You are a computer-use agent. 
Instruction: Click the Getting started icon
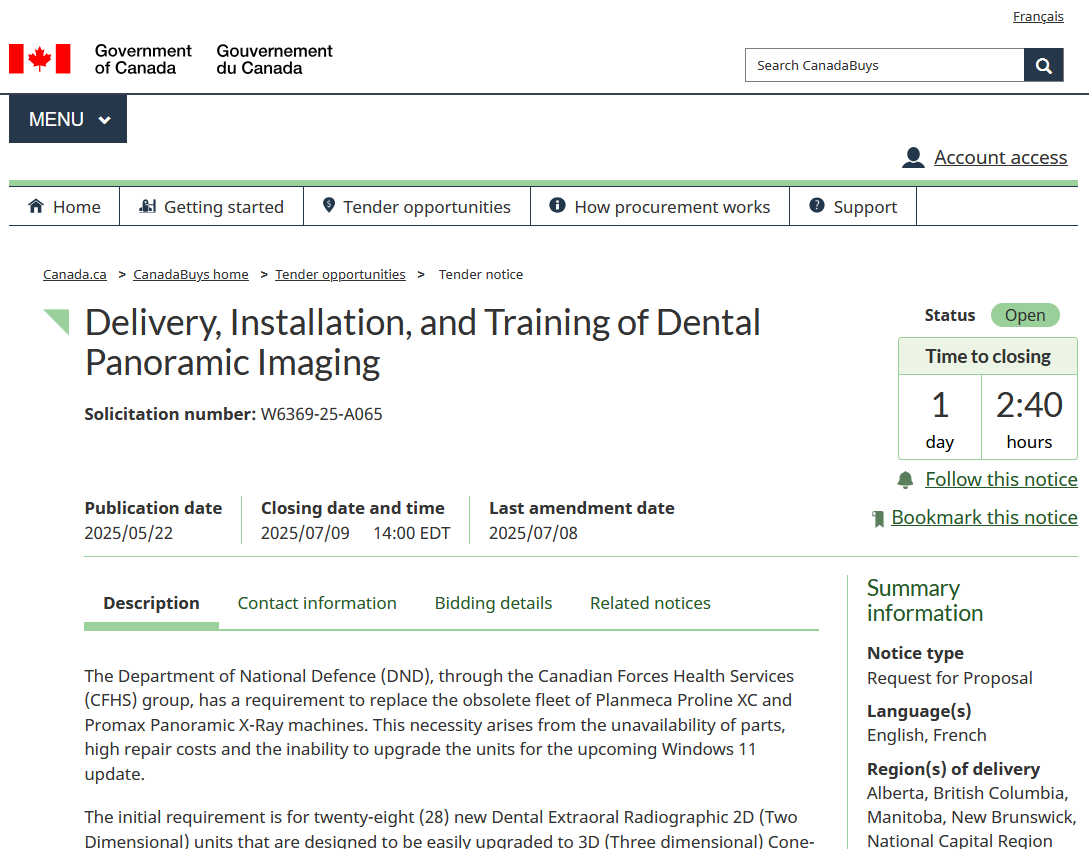coord(147,206)
